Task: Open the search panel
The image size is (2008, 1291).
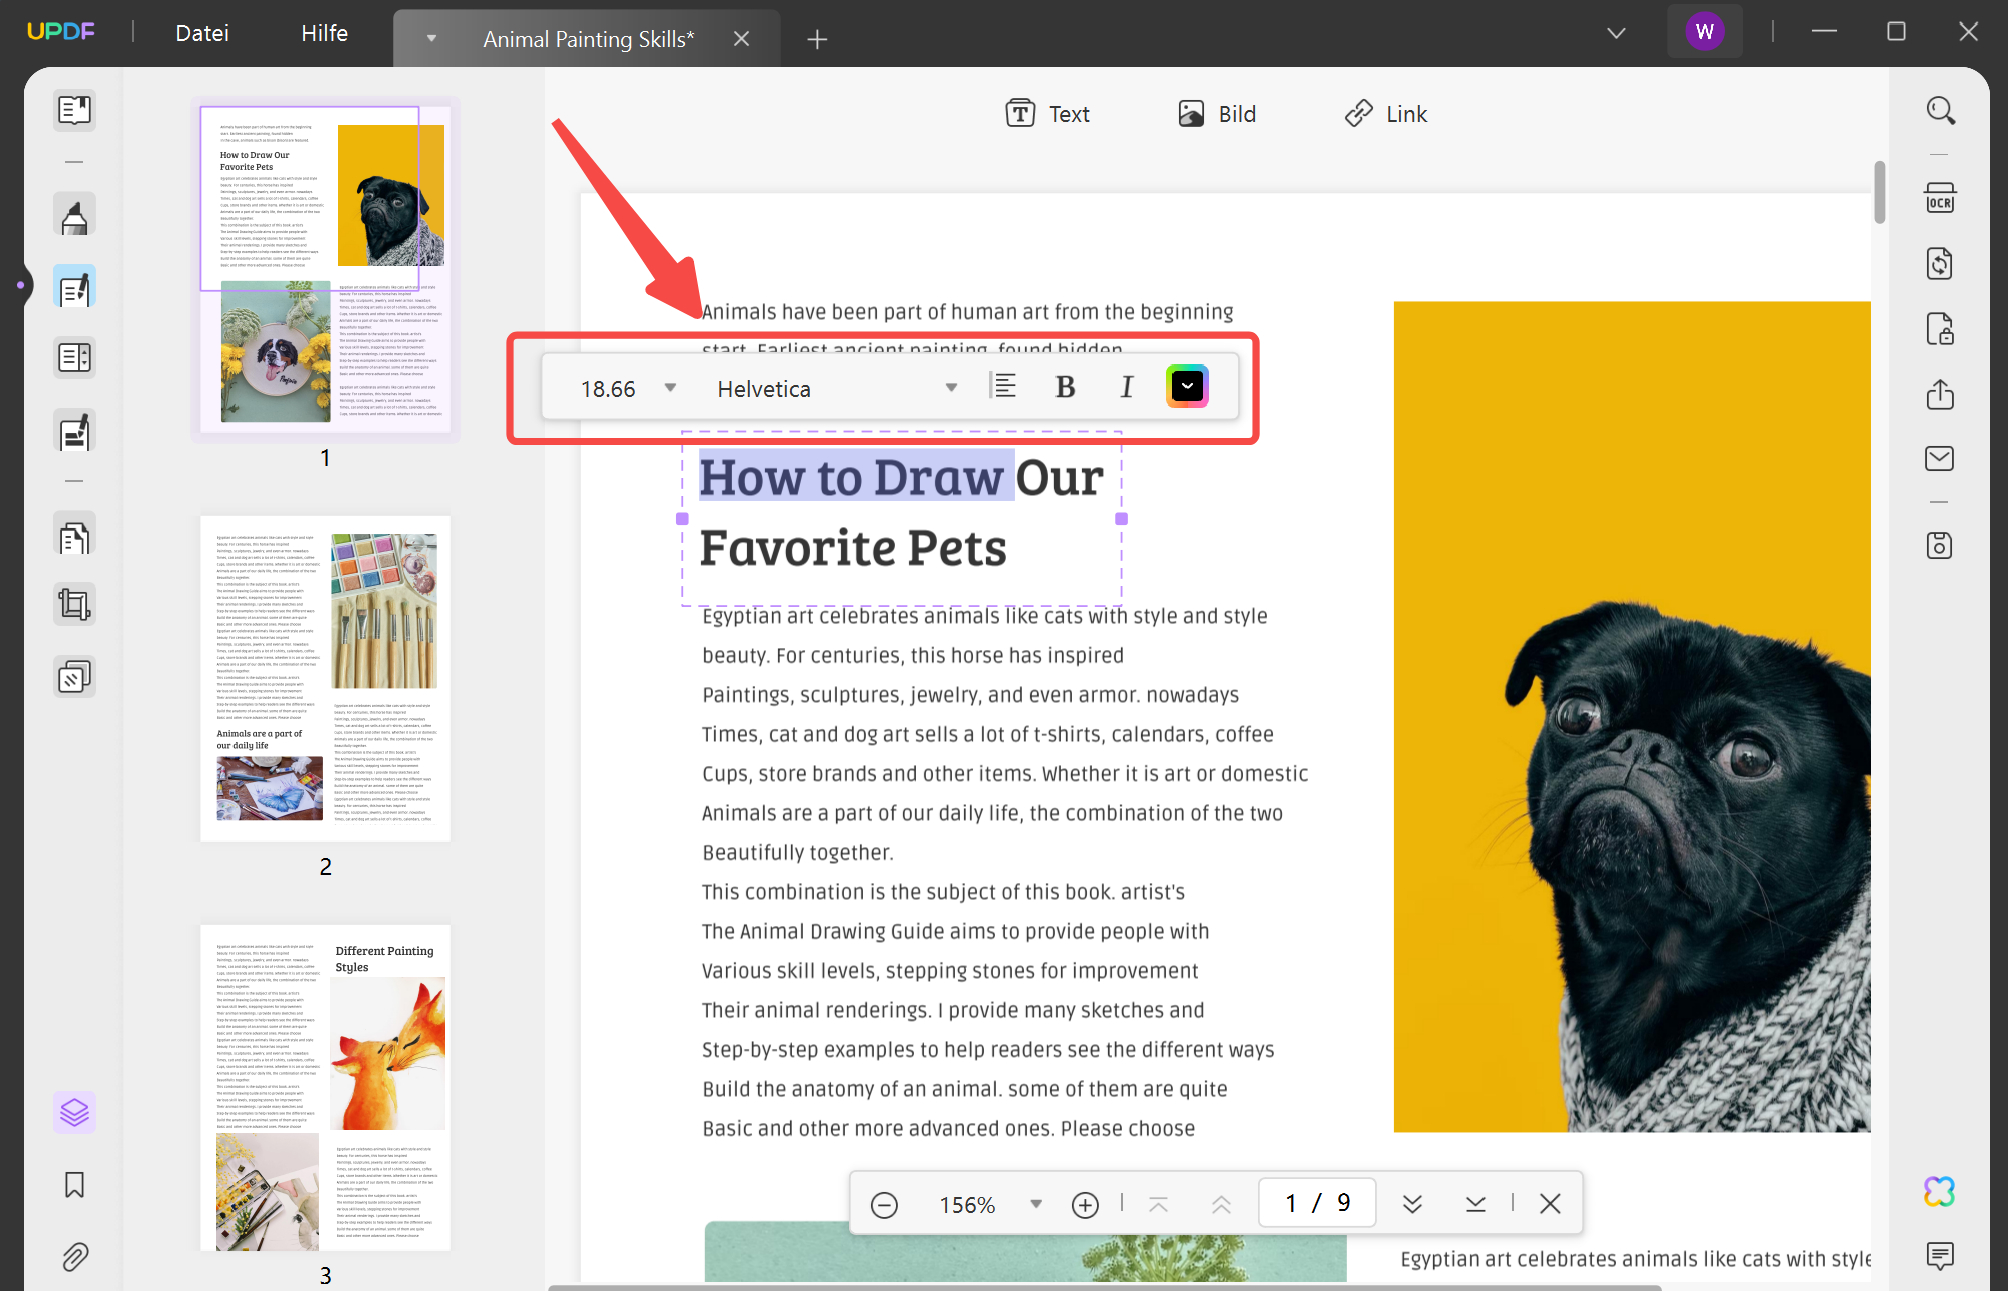Action: coord(1939,110)
